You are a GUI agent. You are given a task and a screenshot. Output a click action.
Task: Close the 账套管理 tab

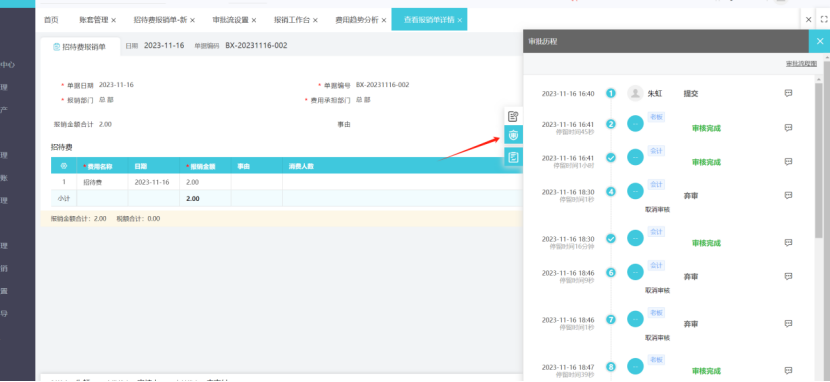(113, 20)
